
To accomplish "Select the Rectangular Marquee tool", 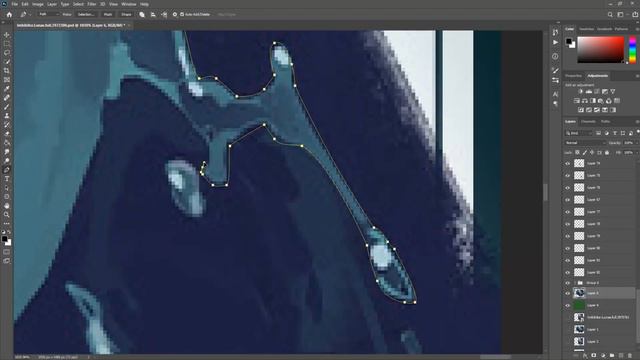I will (7, 44).
